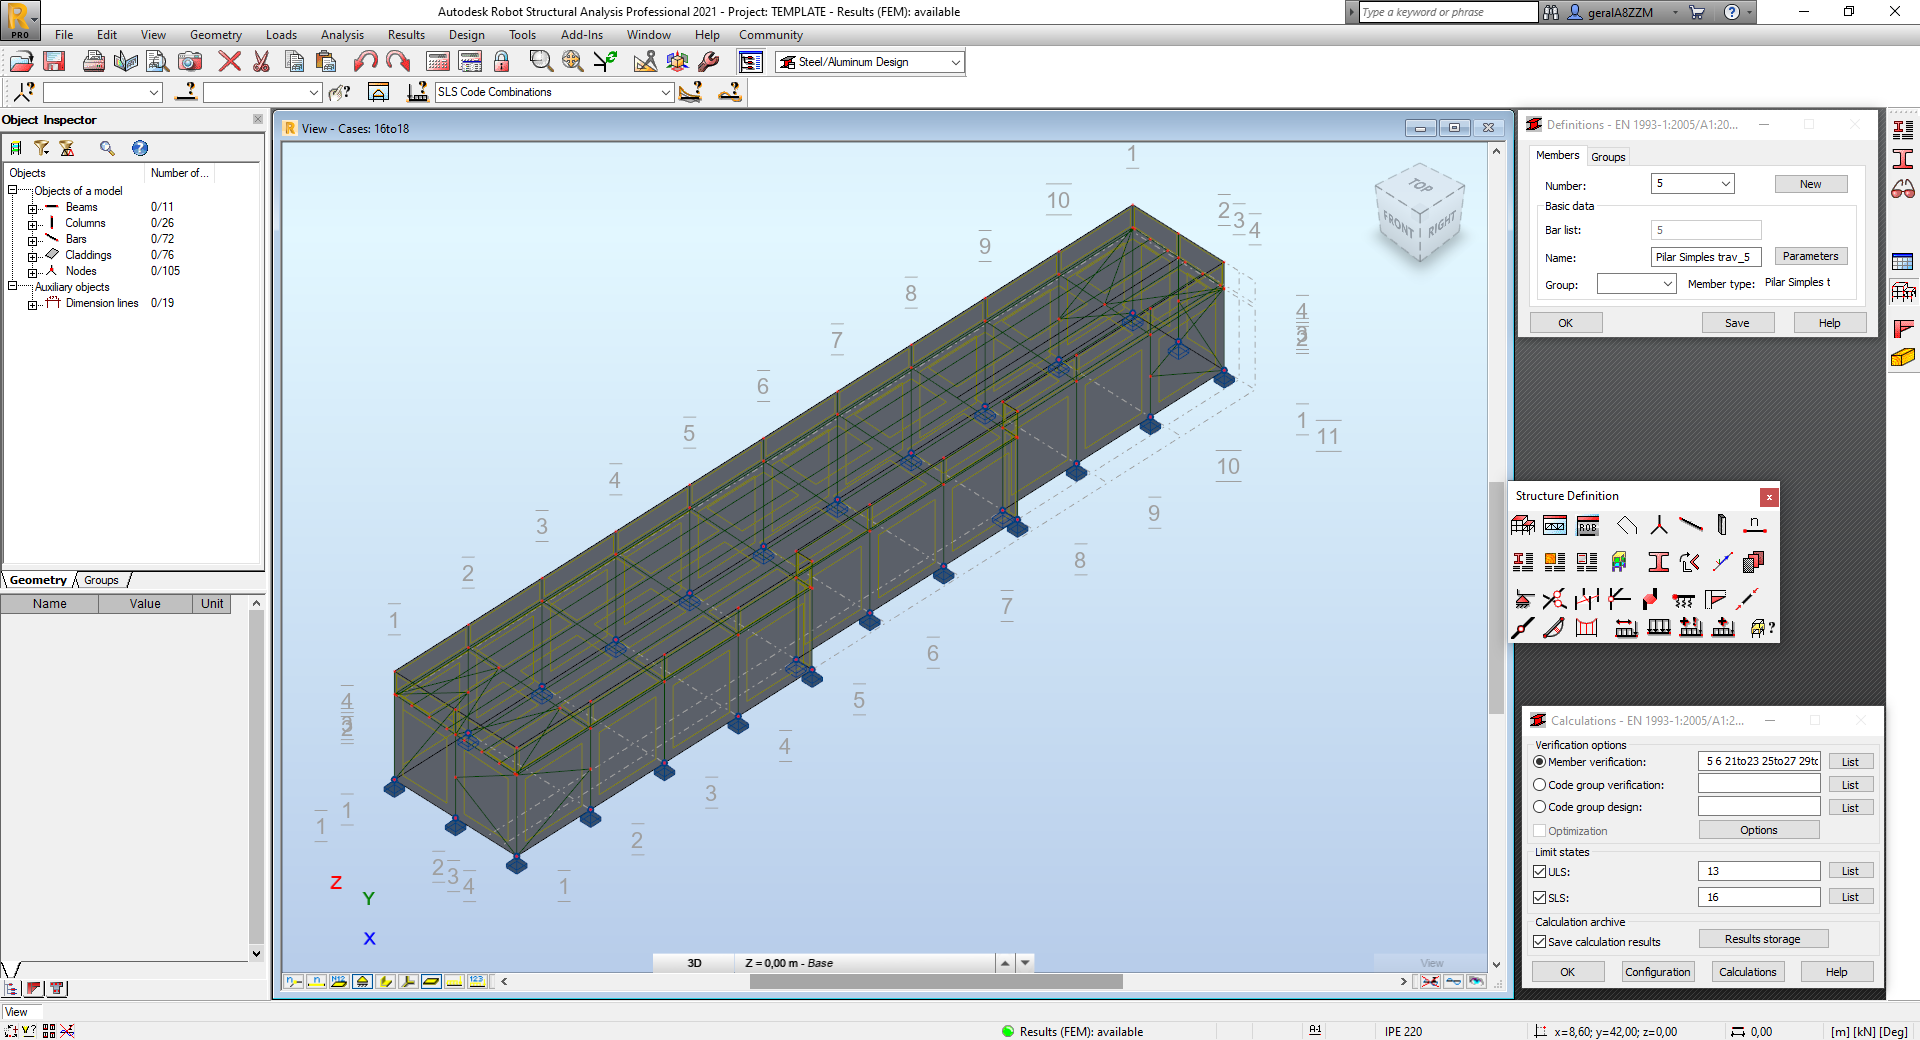Screen dimensions: 1920x1040
Task: Toggle Save calculation results checkbox
Action: coord(1540,942)
